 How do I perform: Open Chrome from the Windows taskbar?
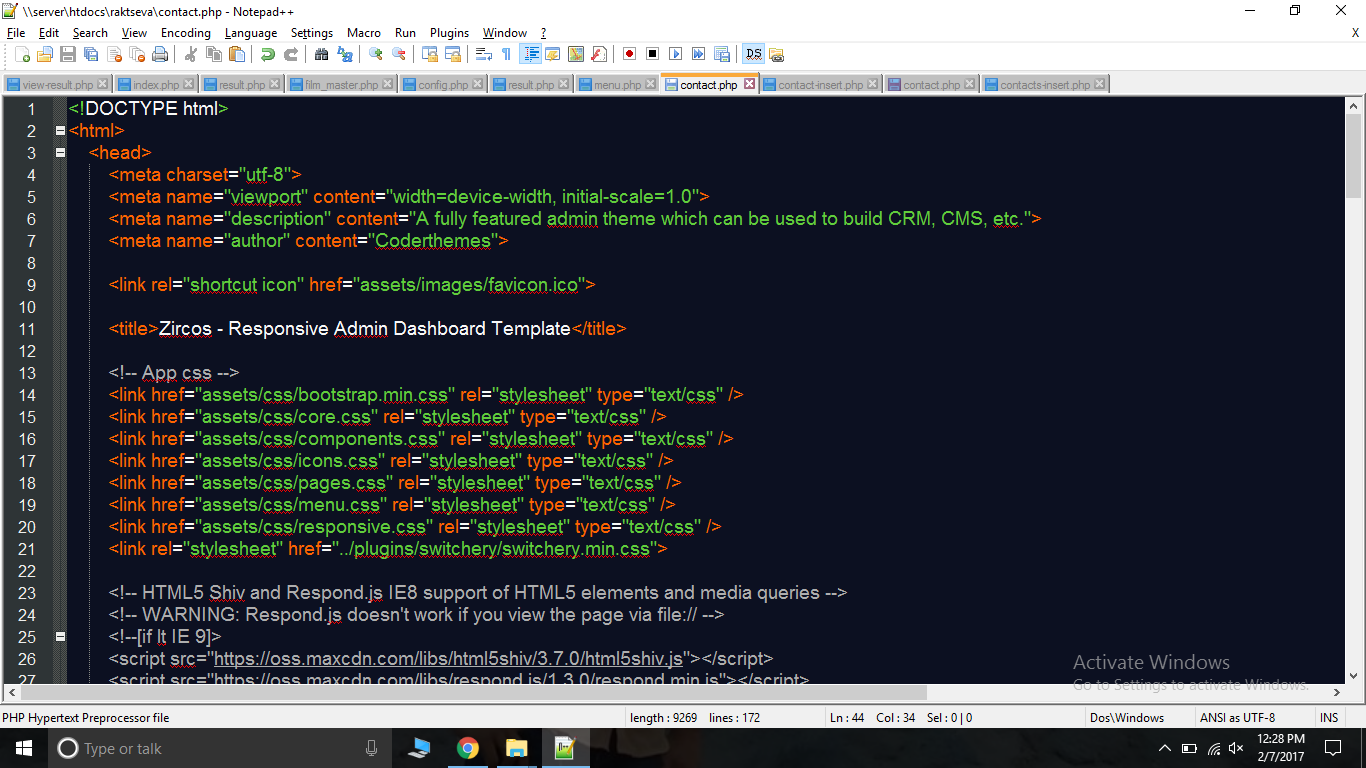pyautogui.click(x=467, y=748)
